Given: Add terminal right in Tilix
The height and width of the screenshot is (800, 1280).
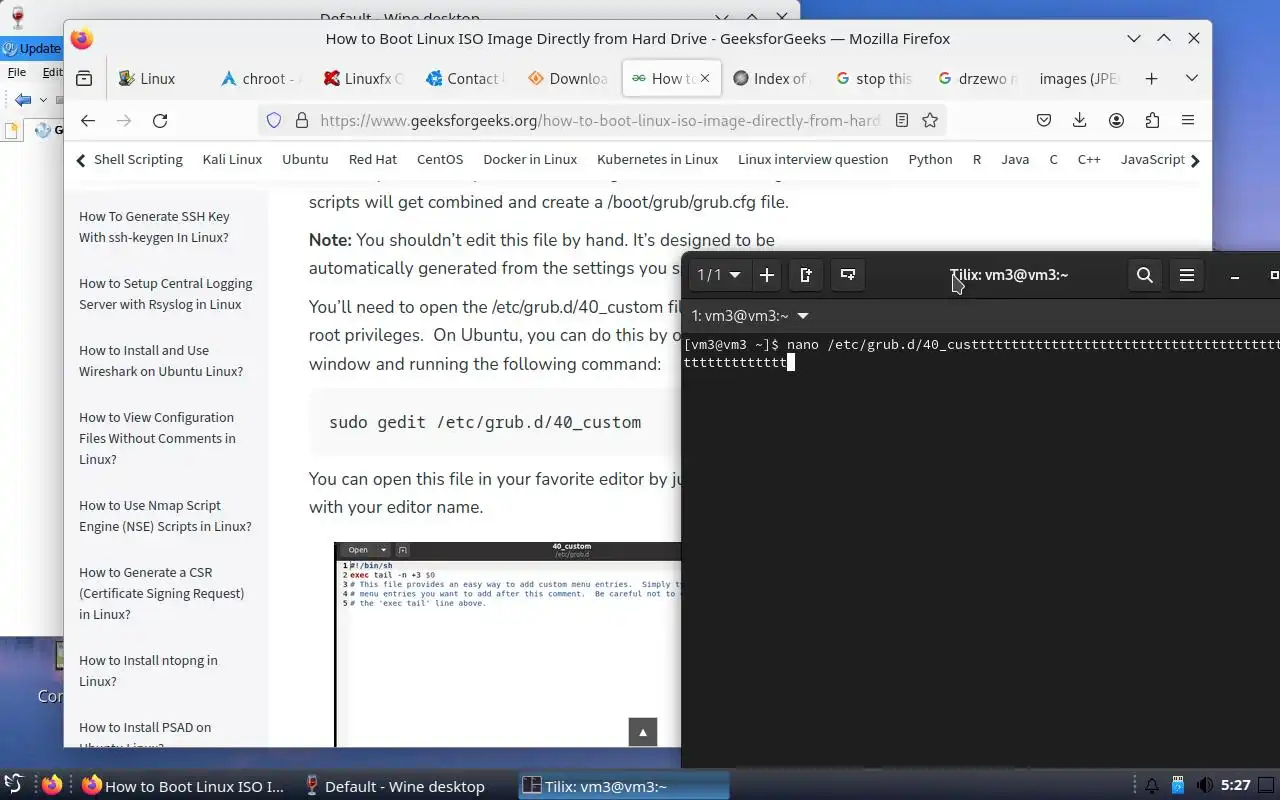Looking at the screenshot, I should point(806,275).
